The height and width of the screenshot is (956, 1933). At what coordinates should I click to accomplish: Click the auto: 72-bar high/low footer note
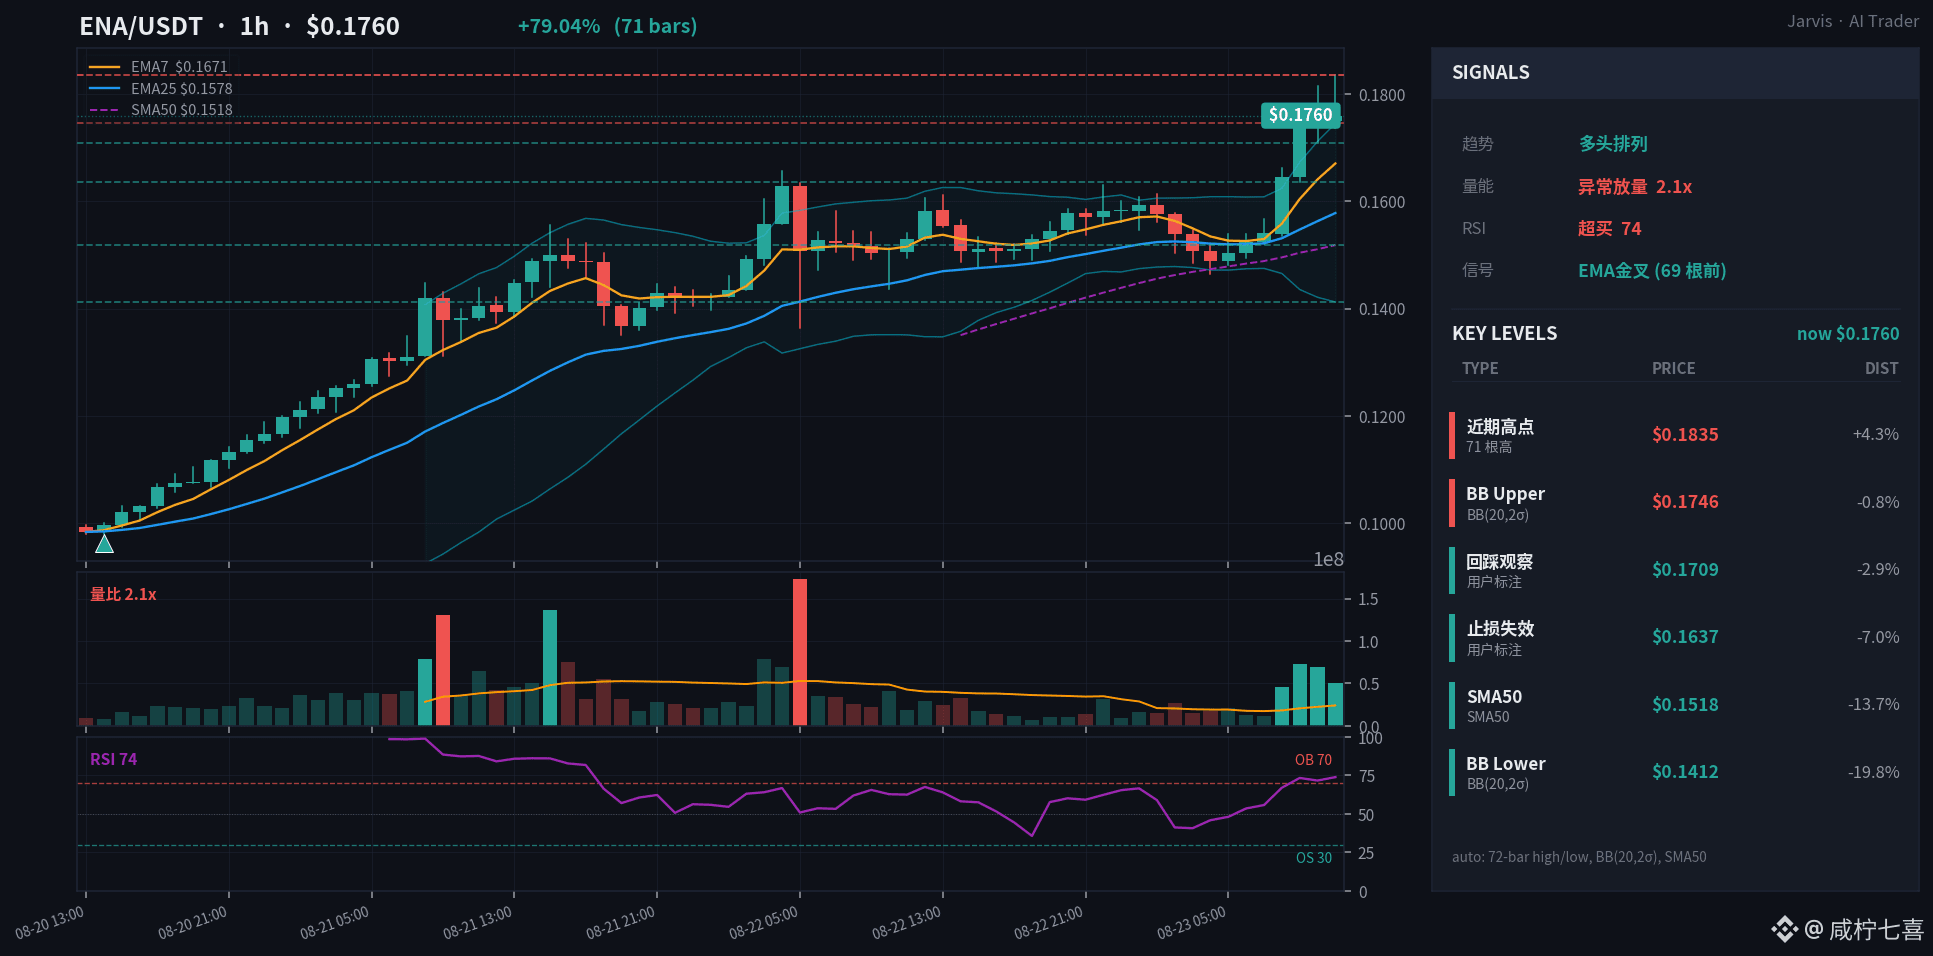1579,857
